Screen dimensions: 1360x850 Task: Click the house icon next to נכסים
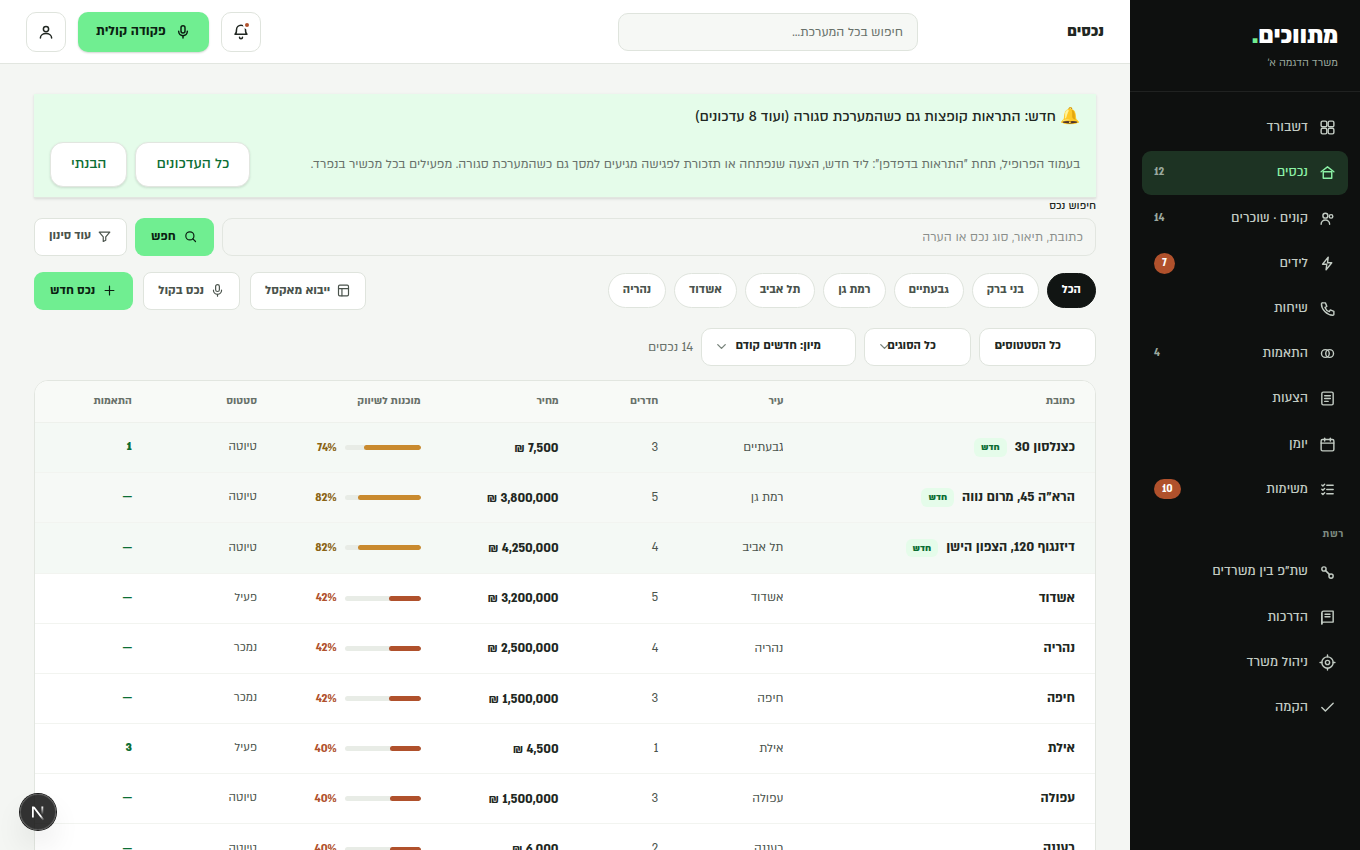click(1327, 172)
